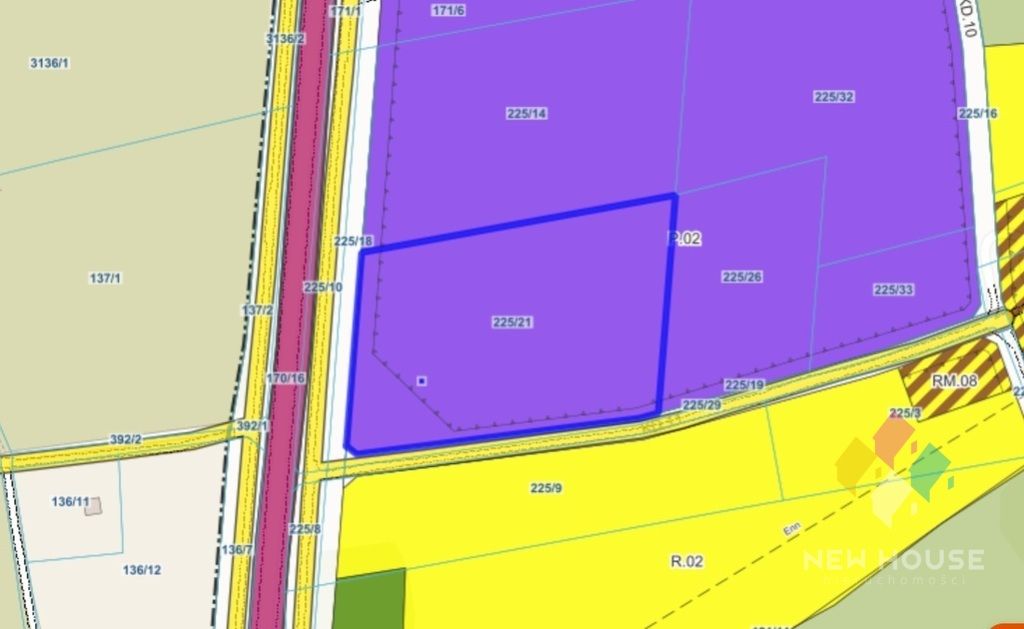Image resolution: width=1024 pixels, height=629 pixels.
Task: Click parcel label 137/2
Action: pyautogui.click(x=257, y=310)
